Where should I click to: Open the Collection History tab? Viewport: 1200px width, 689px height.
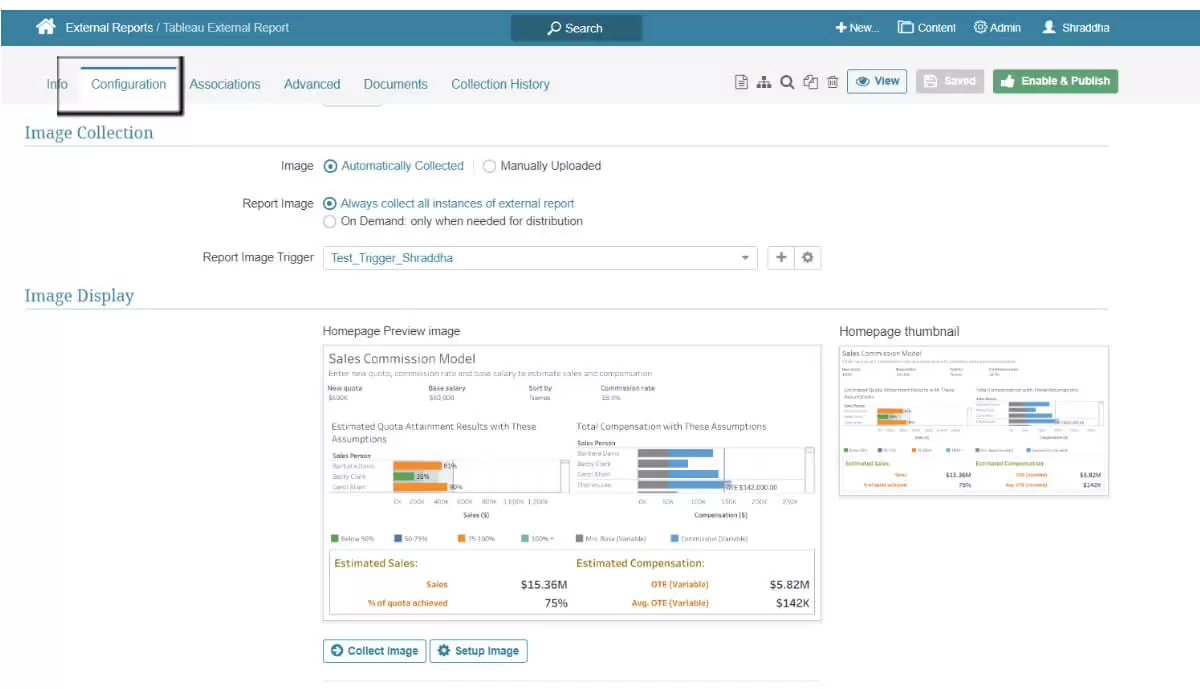[500, 84]
